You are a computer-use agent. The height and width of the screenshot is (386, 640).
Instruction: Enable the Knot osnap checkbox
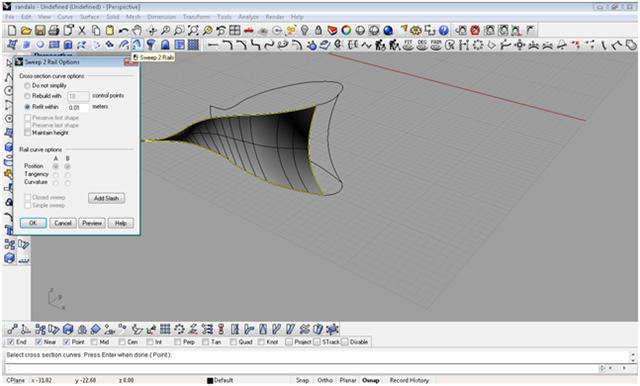[261, 342]
